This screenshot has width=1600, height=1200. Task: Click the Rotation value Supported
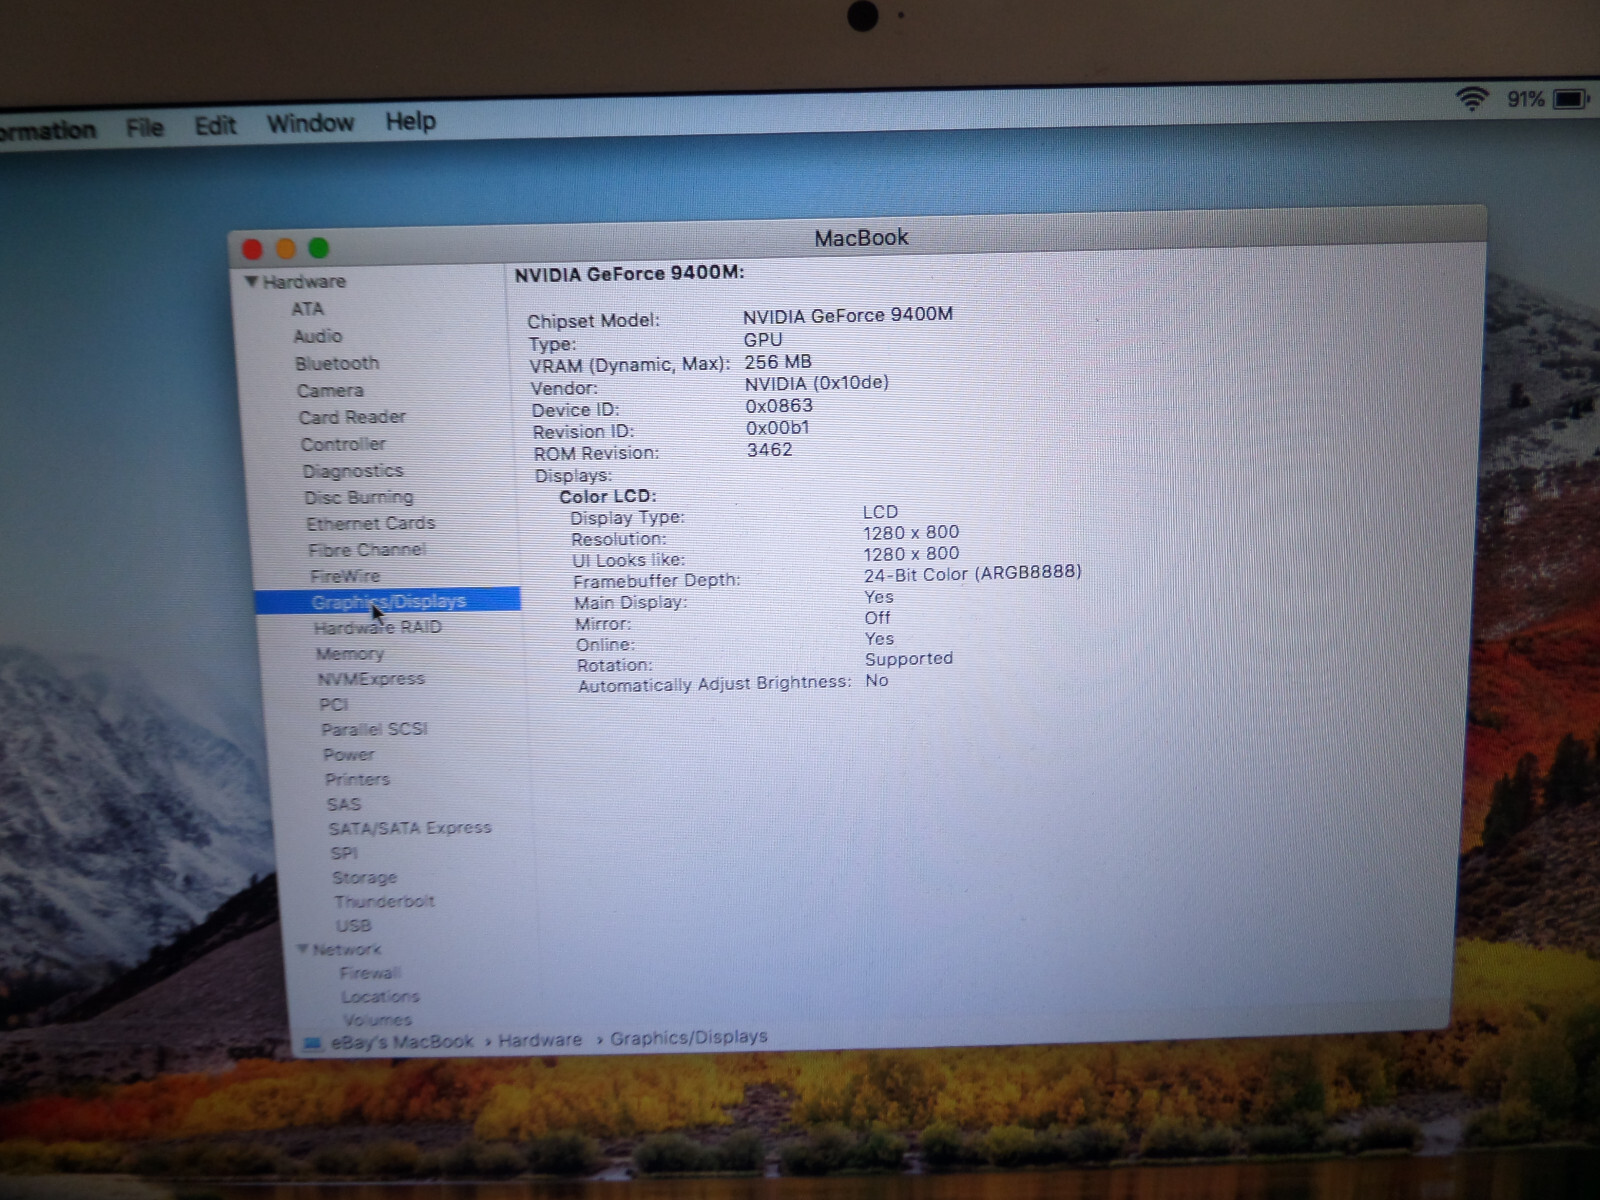(x=908, y=659)
